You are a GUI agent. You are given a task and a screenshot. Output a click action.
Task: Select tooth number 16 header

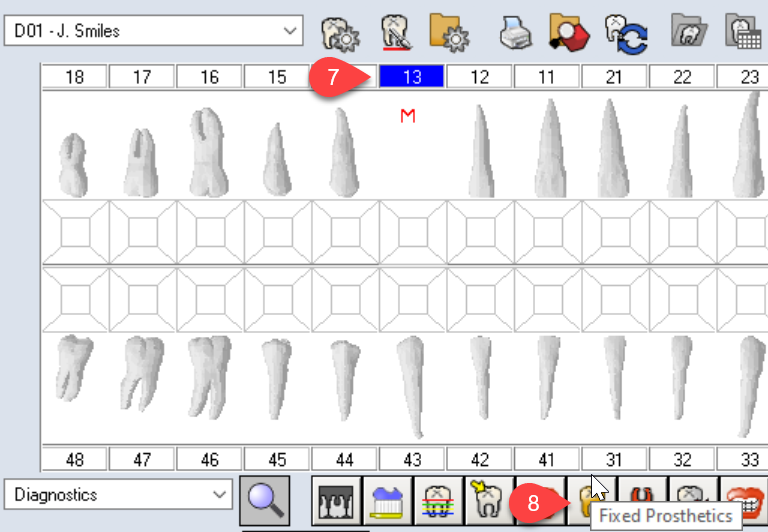(x=210, y=77)
